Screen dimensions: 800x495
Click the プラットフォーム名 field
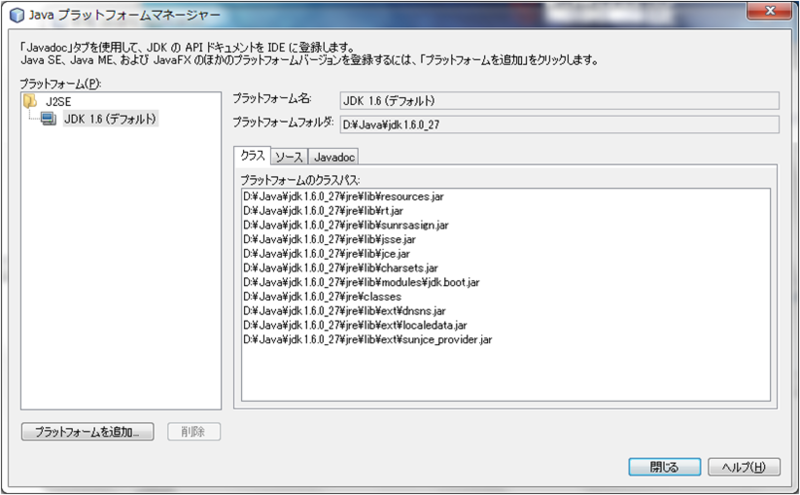pos(559,101)
